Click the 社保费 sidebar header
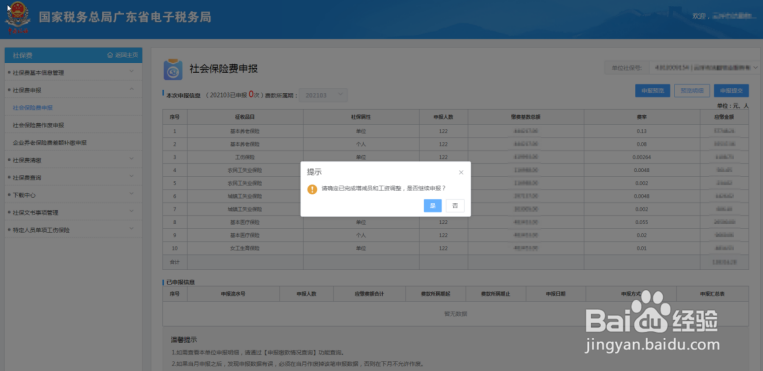The width and height of the screenshot is (763, 371). [23, 55]
